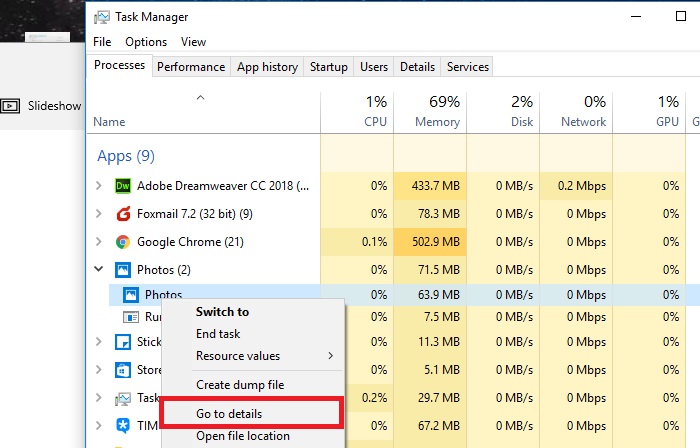Switch to the App history tab
The image size is (700, 448).
pos(267,67)
